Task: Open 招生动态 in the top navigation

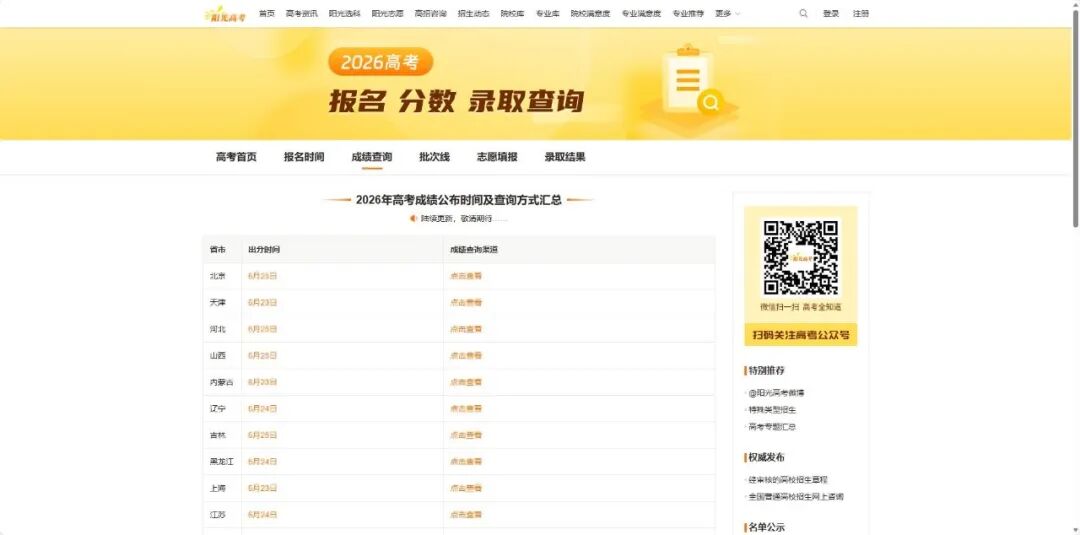Action: point(474,13)
